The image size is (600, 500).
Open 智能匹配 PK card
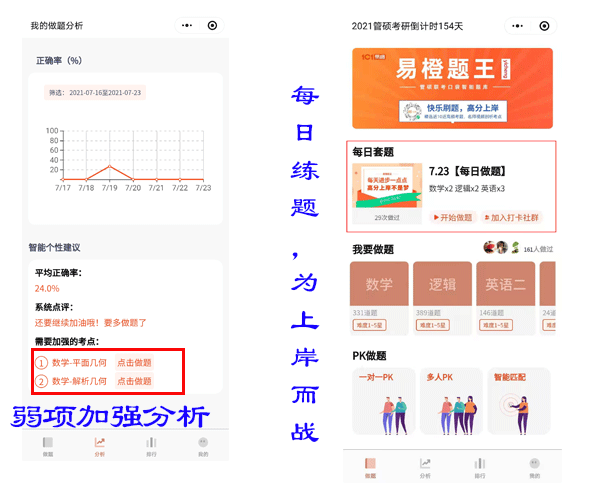point(519,401)
